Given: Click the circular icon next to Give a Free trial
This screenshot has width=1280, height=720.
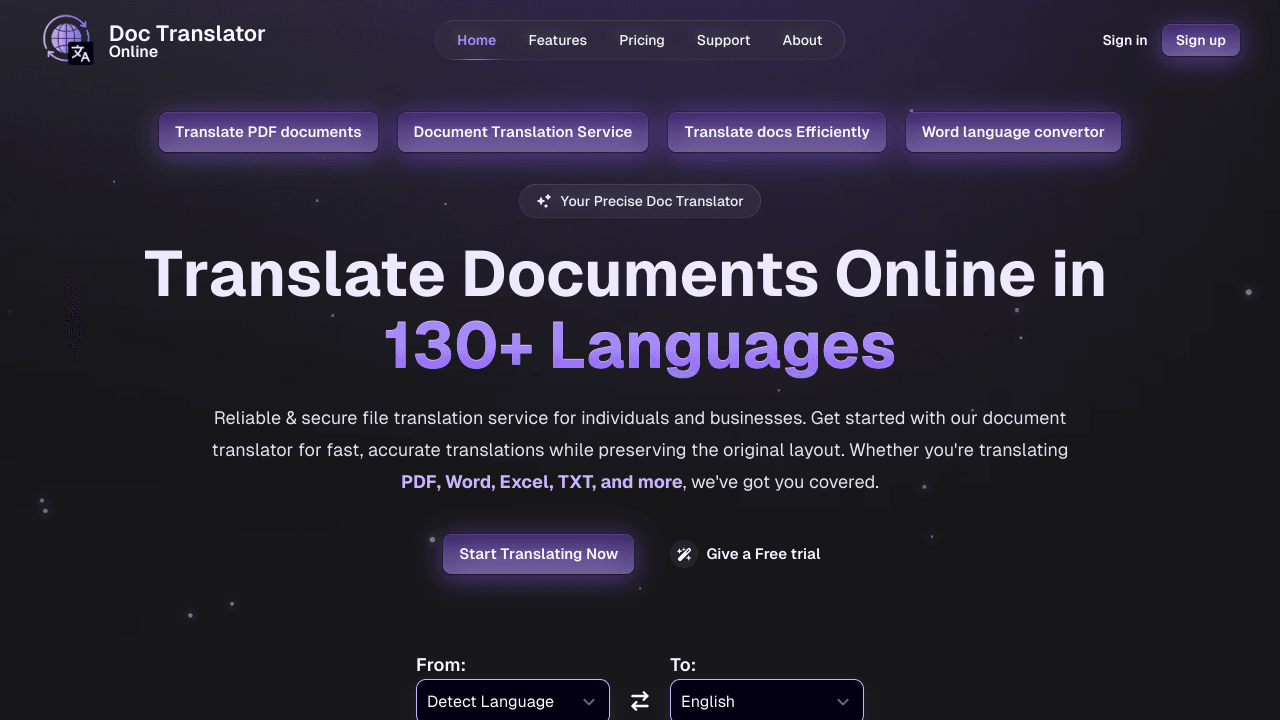Looking at the screenshot, I should [x=684, y=554].
